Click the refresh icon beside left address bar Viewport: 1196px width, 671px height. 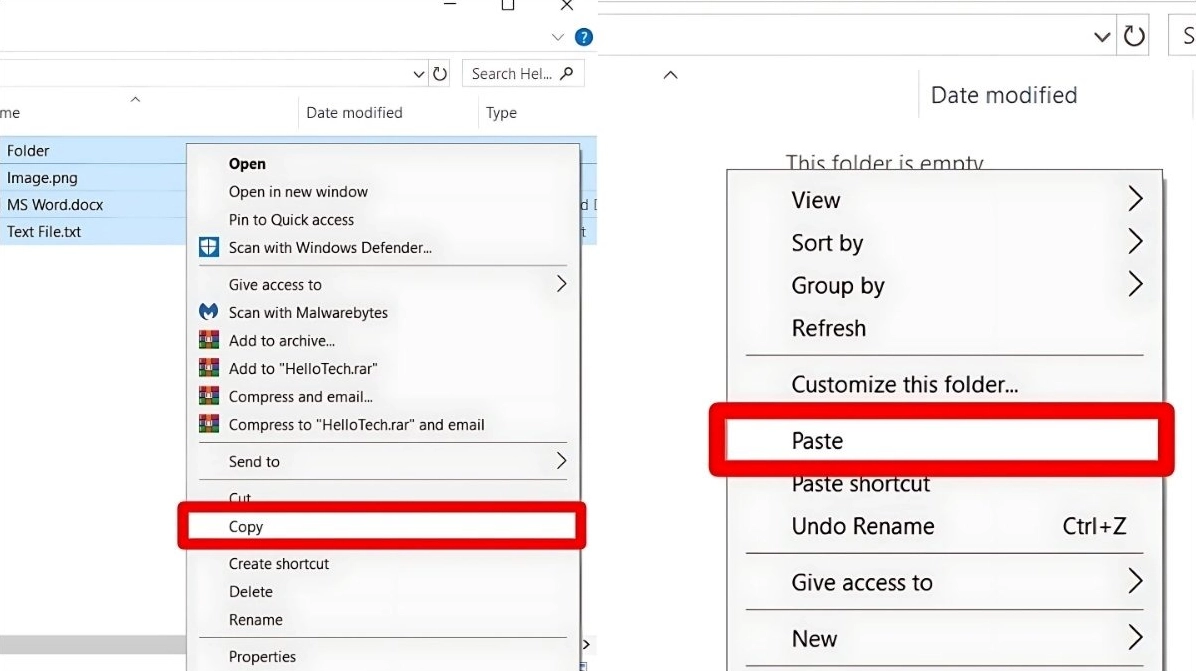click(x=440, y=74)
